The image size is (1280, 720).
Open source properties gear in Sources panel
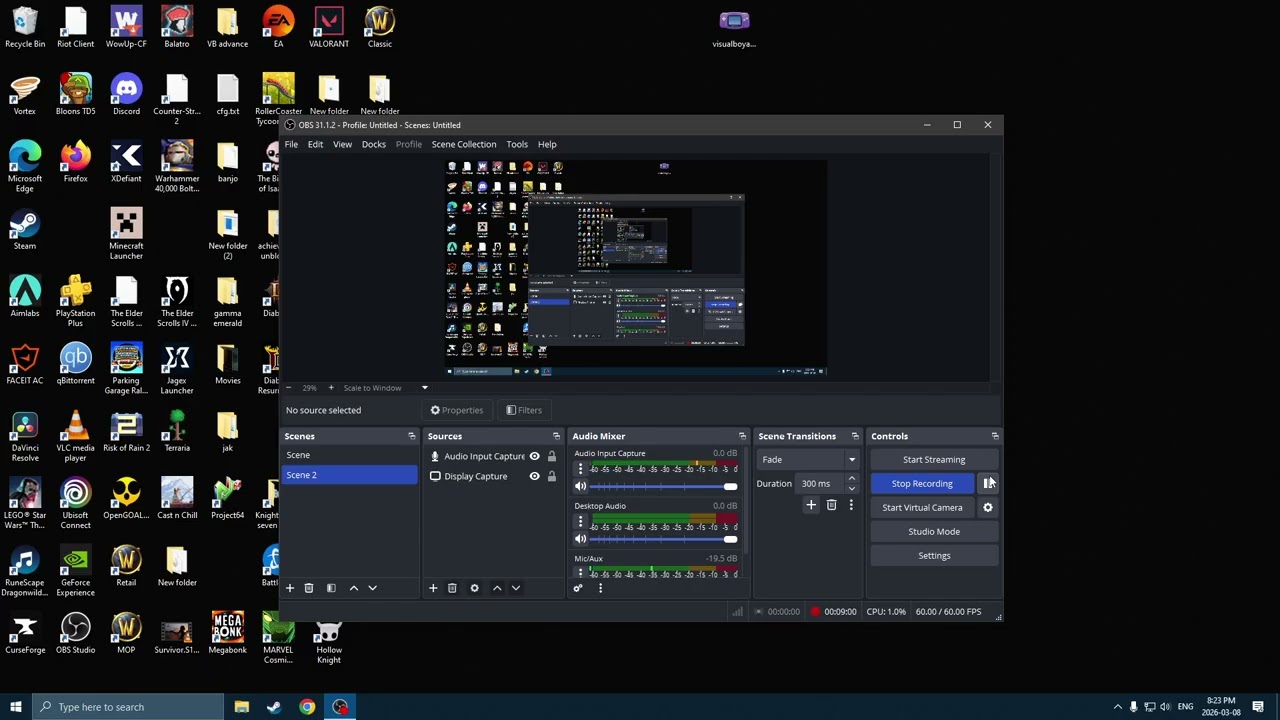click(474, 588)
